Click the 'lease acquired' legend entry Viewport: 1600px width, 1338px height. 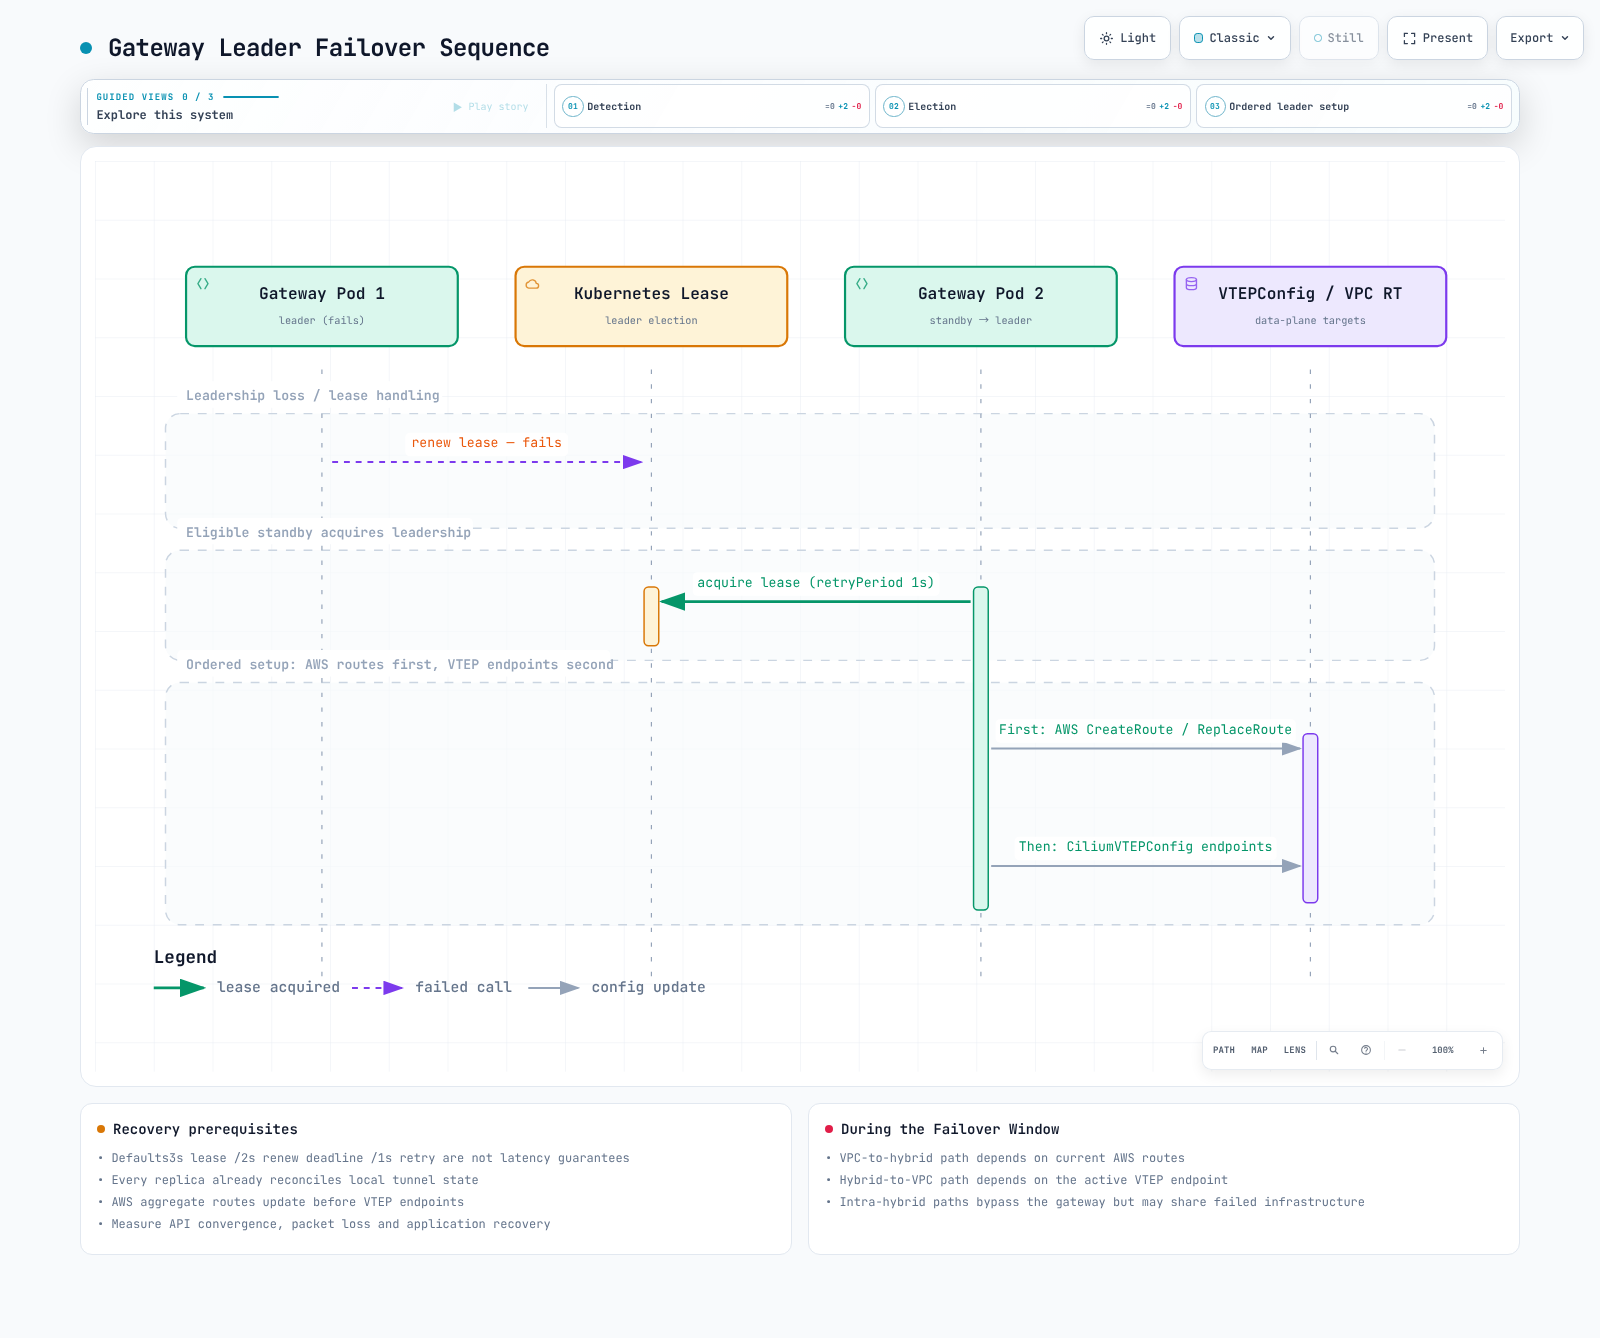[278, 987]
